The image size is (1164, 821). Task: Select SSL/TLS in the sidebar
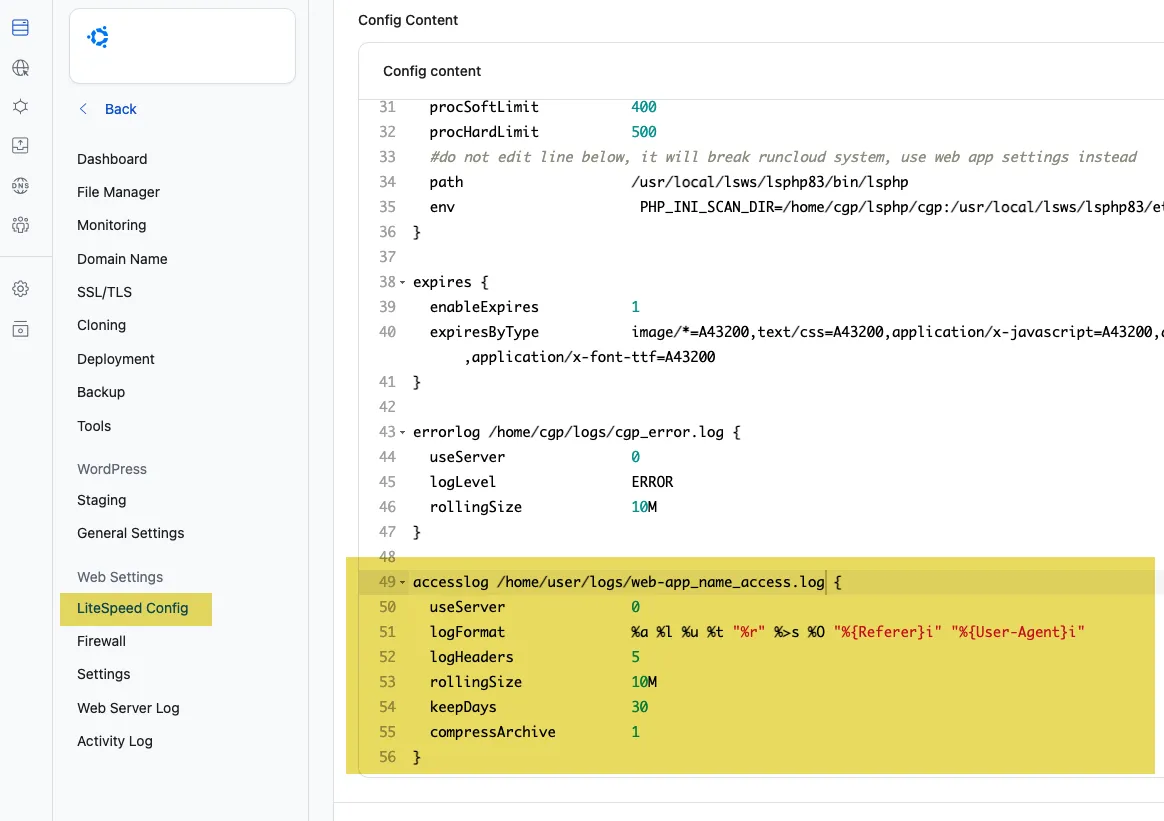[104, 292]
